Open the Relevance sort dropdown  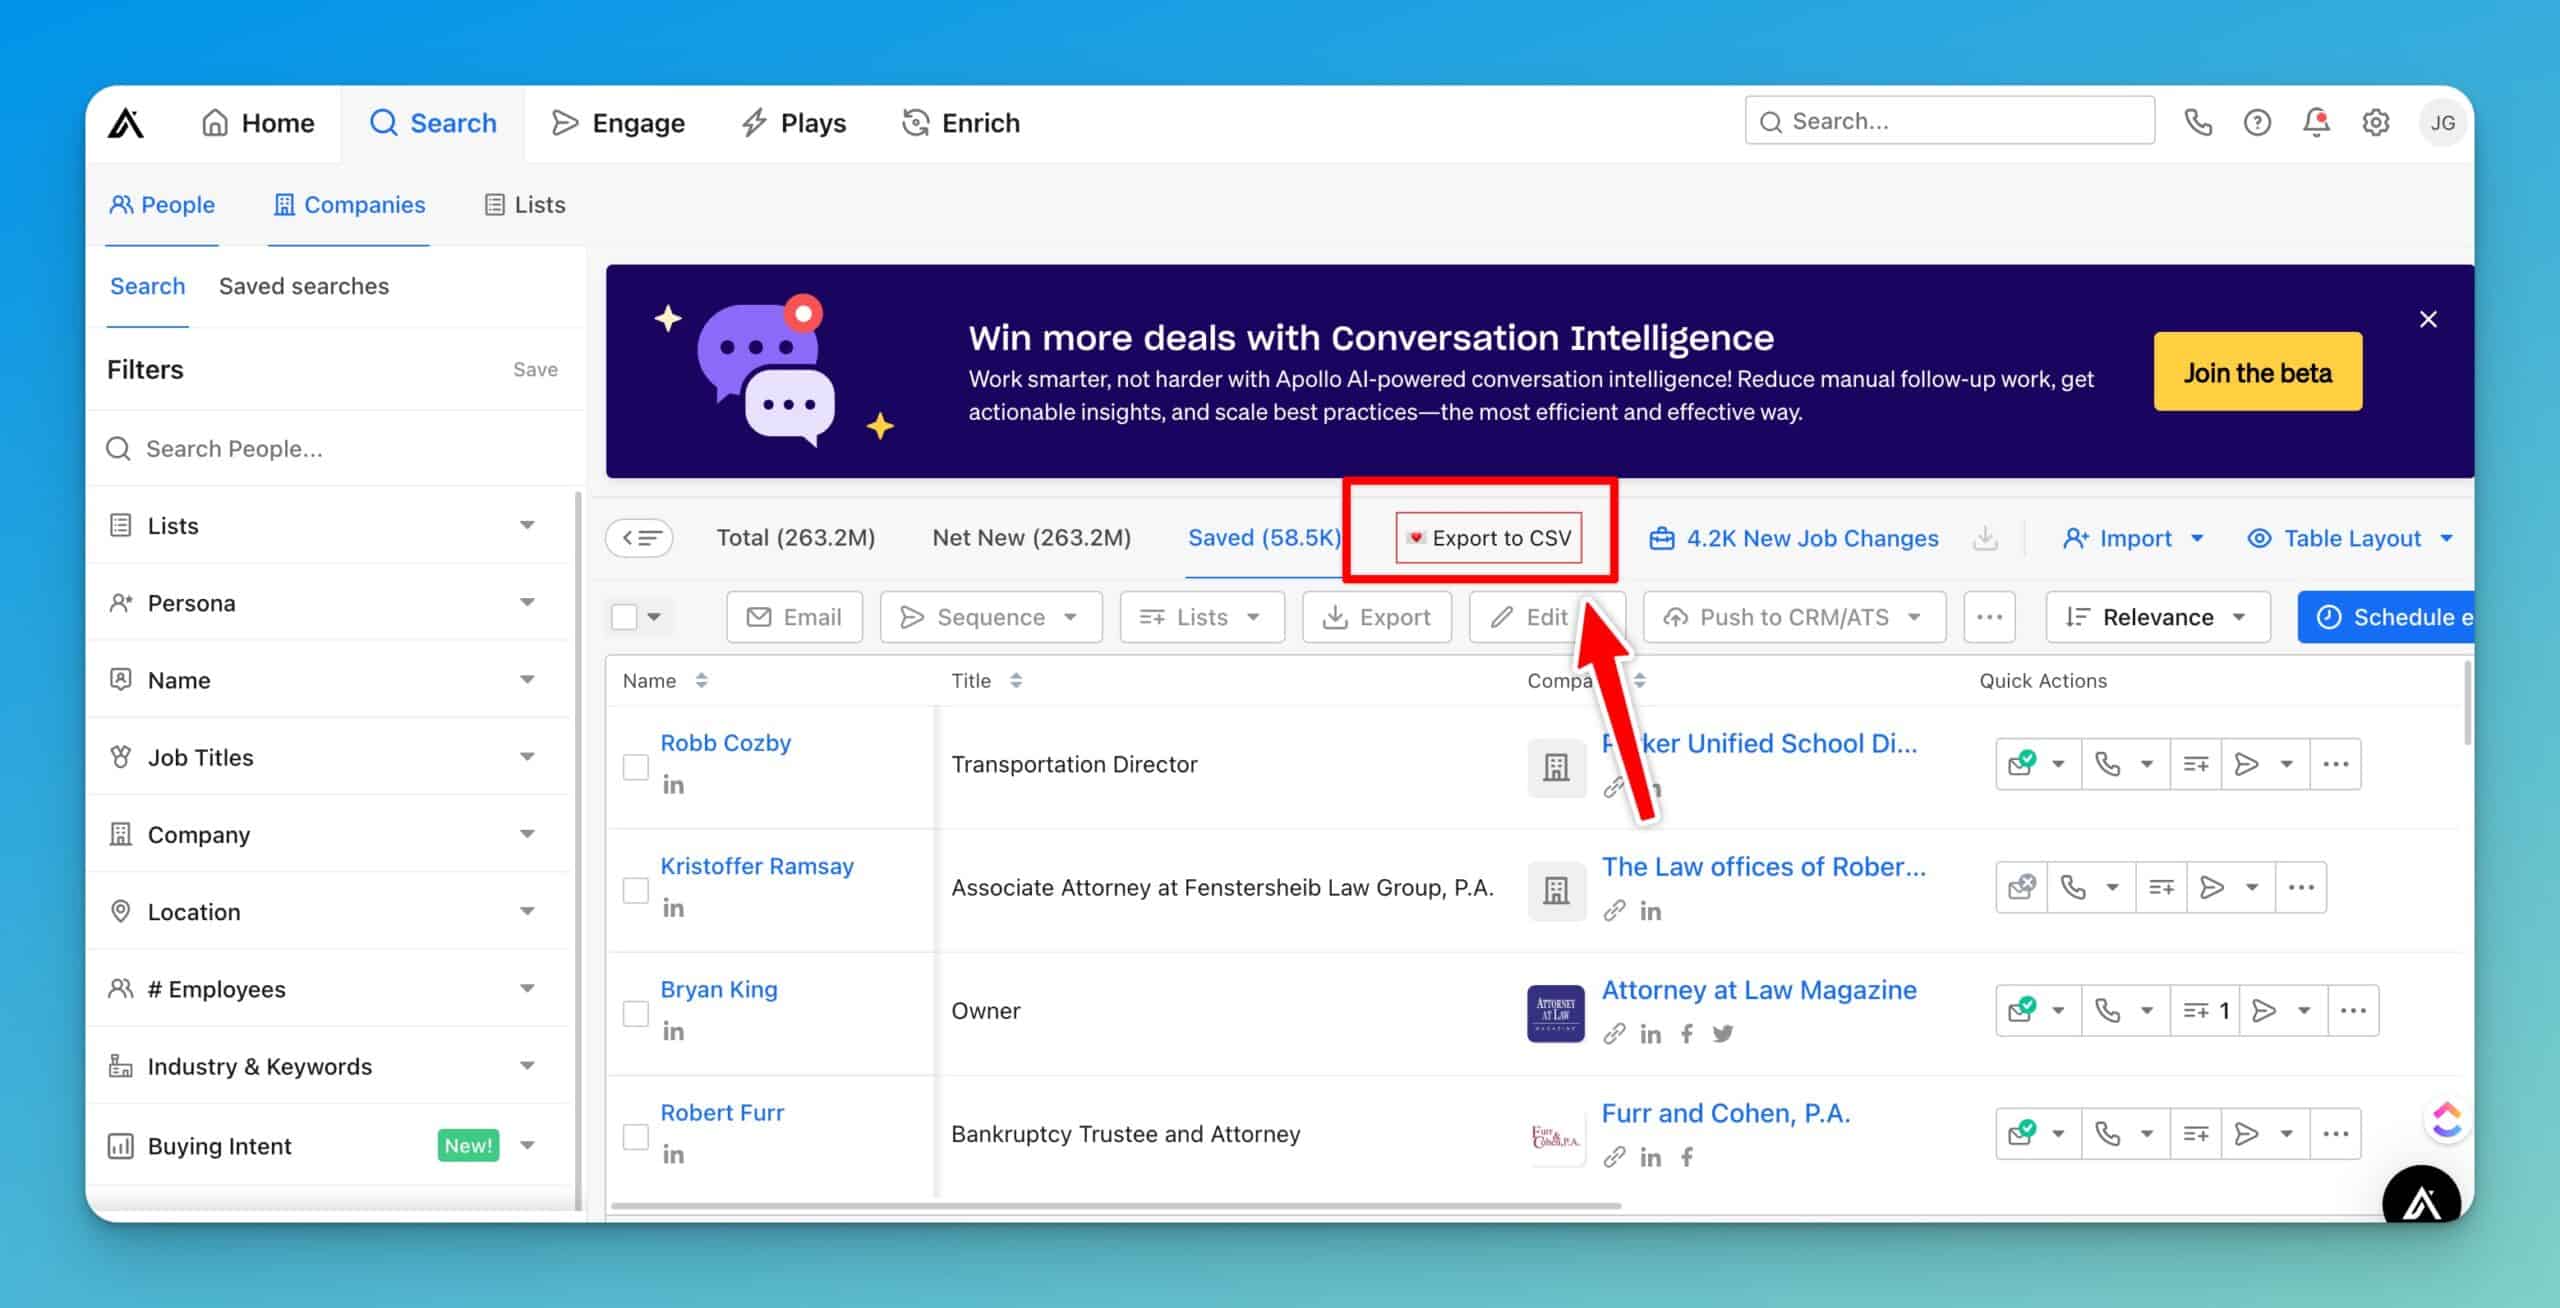point(2157,617)
